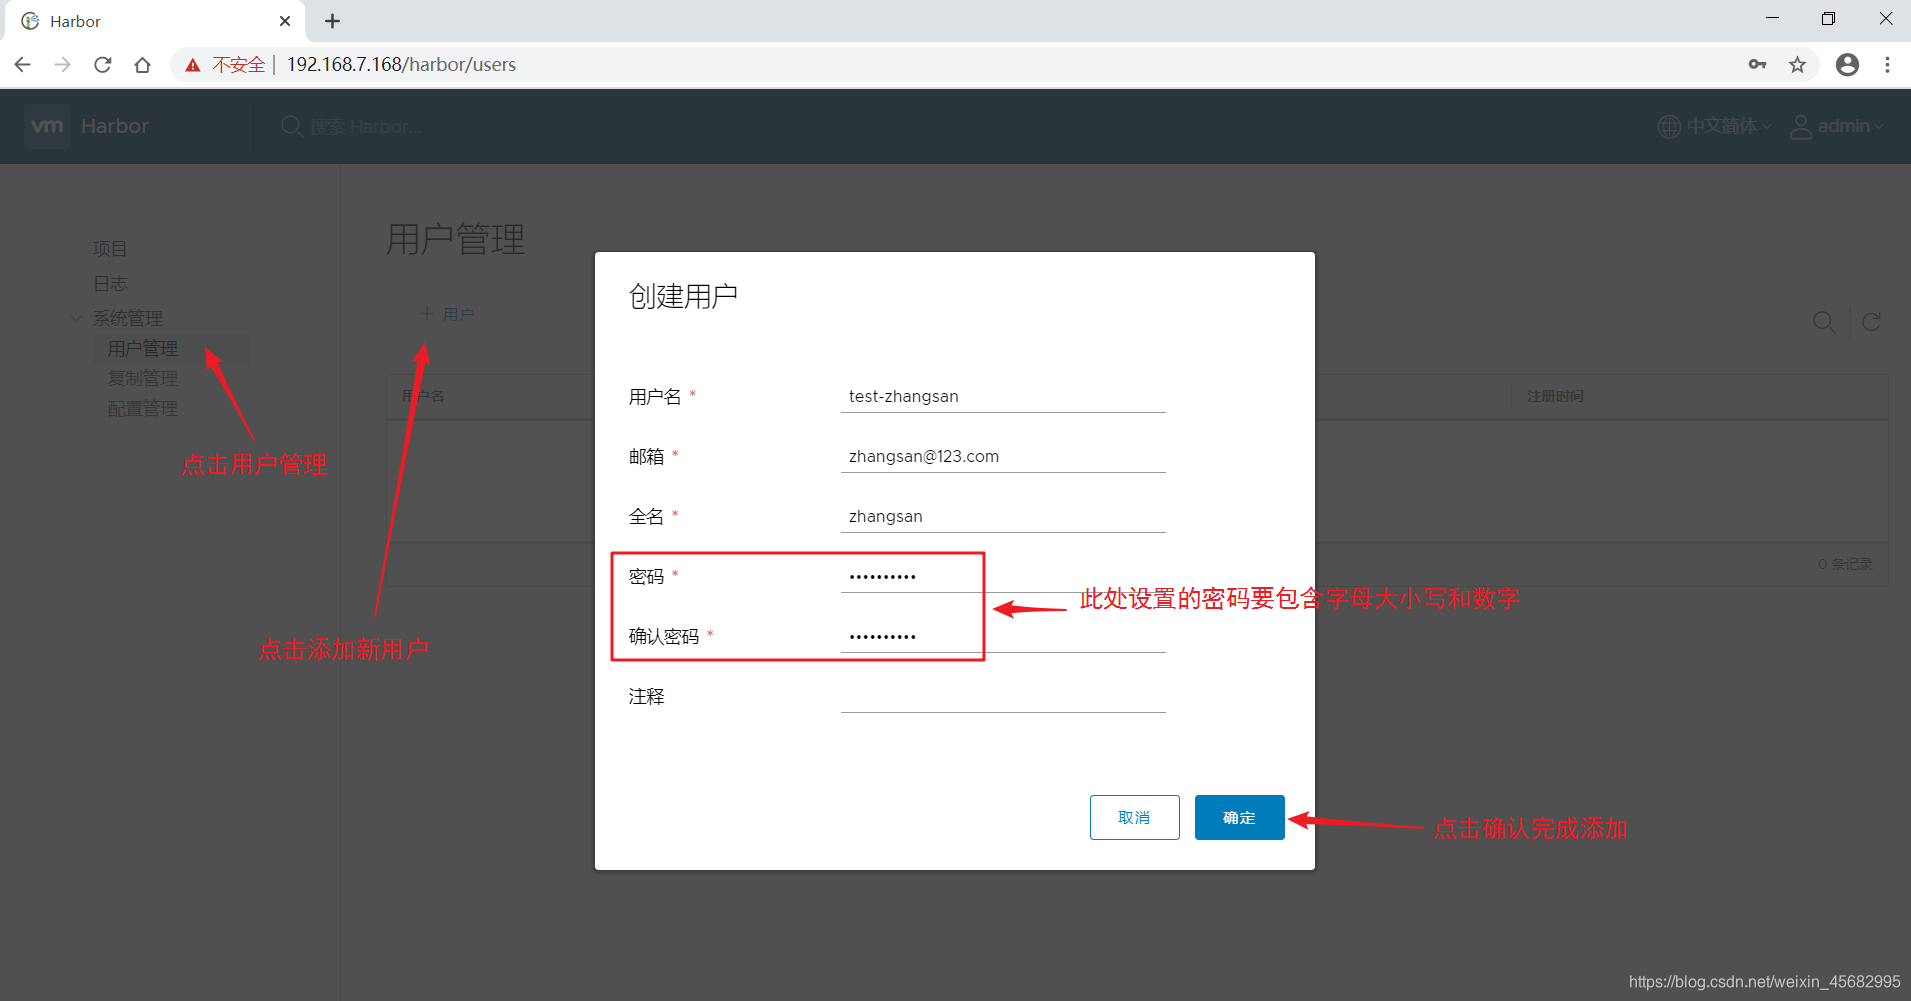The width and height of the screenshot is (1911, 1001).
Task: Open the admin user dropdown
Action: pos(1837,126)
